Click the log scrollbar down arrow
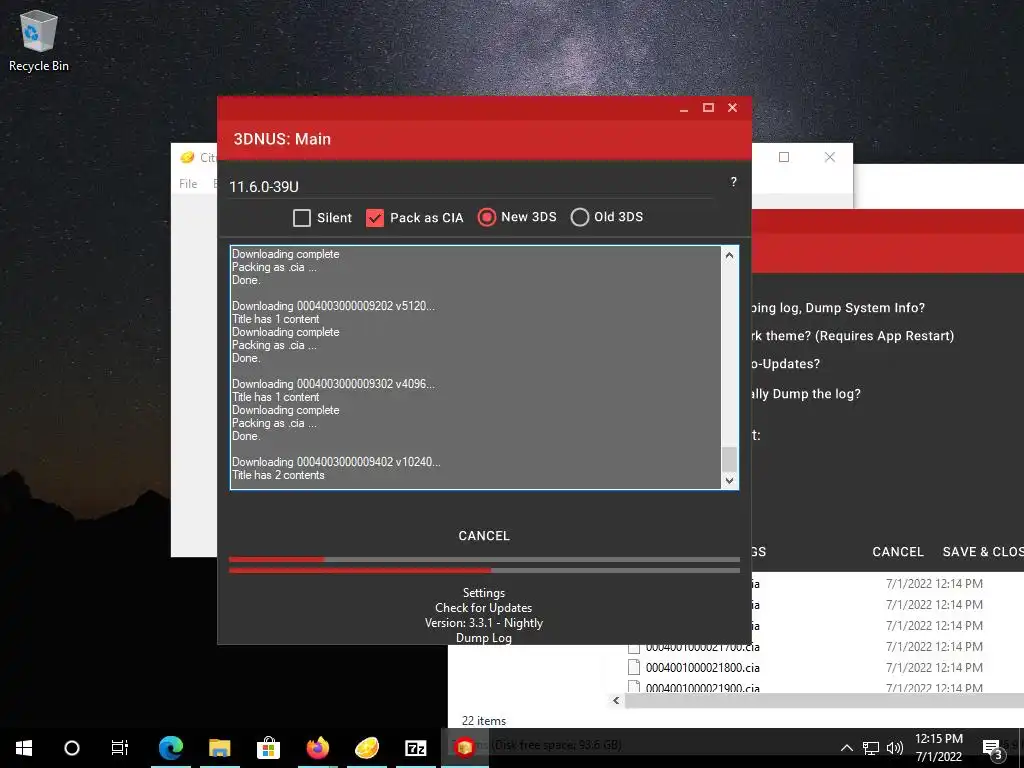Image resolution: width=1024 pixels, height=768 pixels. pos(729,480)
